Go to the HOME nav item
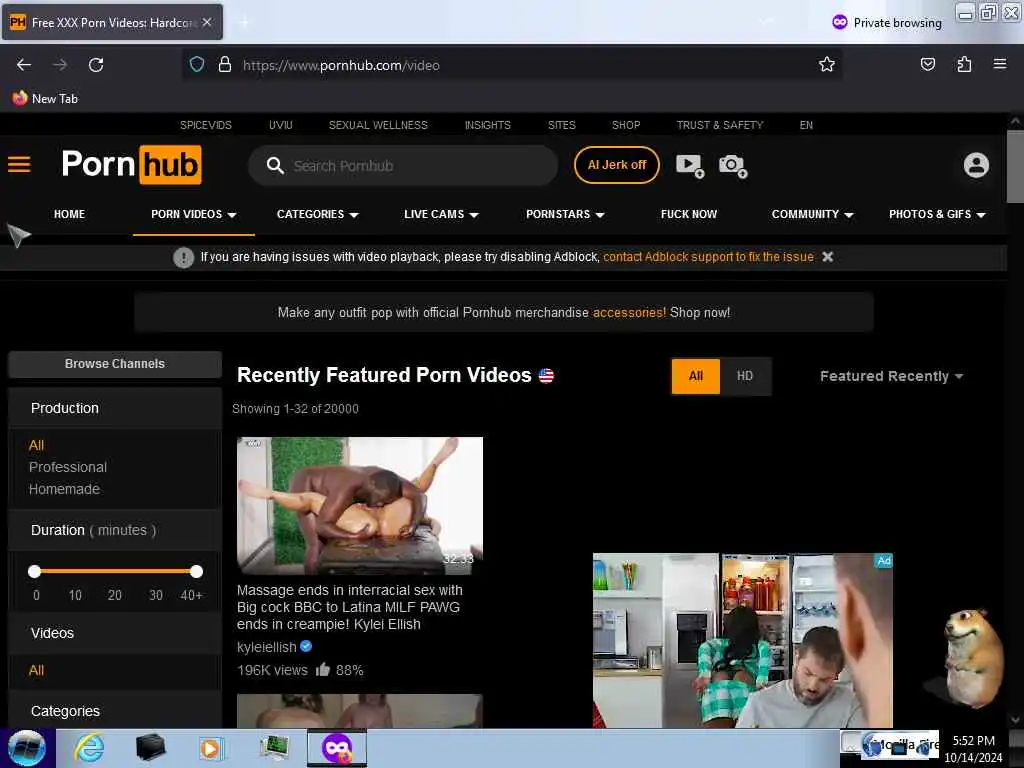The image size is (1024, 768). point(69,214)
